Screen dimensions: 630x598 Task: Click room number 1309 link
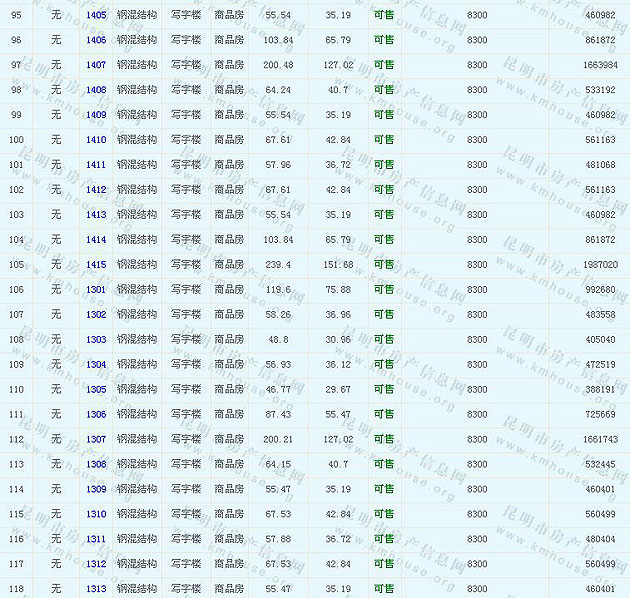tap(96, 490)
